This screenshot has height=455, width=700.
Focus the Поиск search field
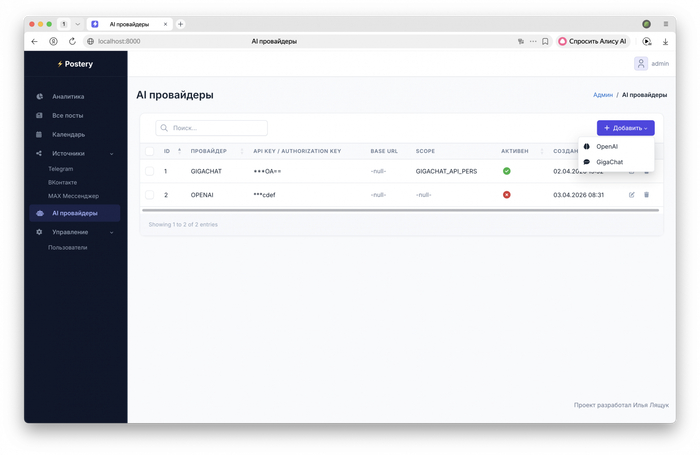click(212, 128)
